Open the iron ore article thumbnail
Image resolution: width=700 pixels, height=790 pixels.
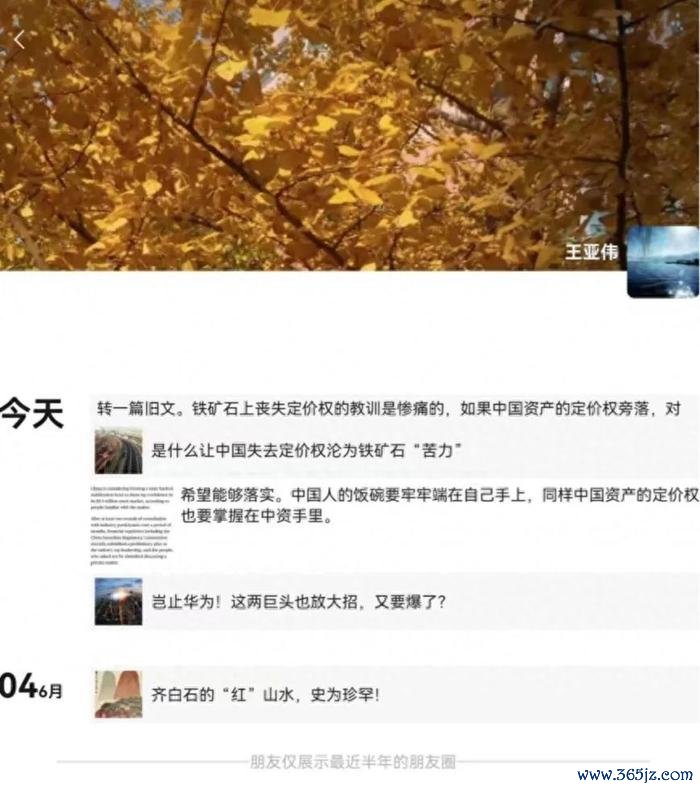(x=118, y=450)
